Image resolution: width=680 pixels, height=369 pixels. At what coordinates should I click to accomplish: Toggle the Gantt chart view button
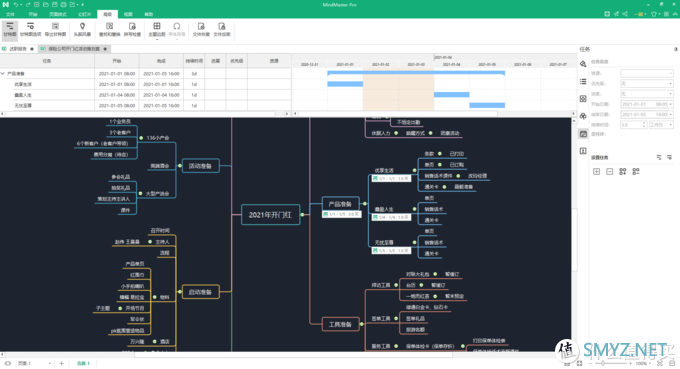click(10, 29)
